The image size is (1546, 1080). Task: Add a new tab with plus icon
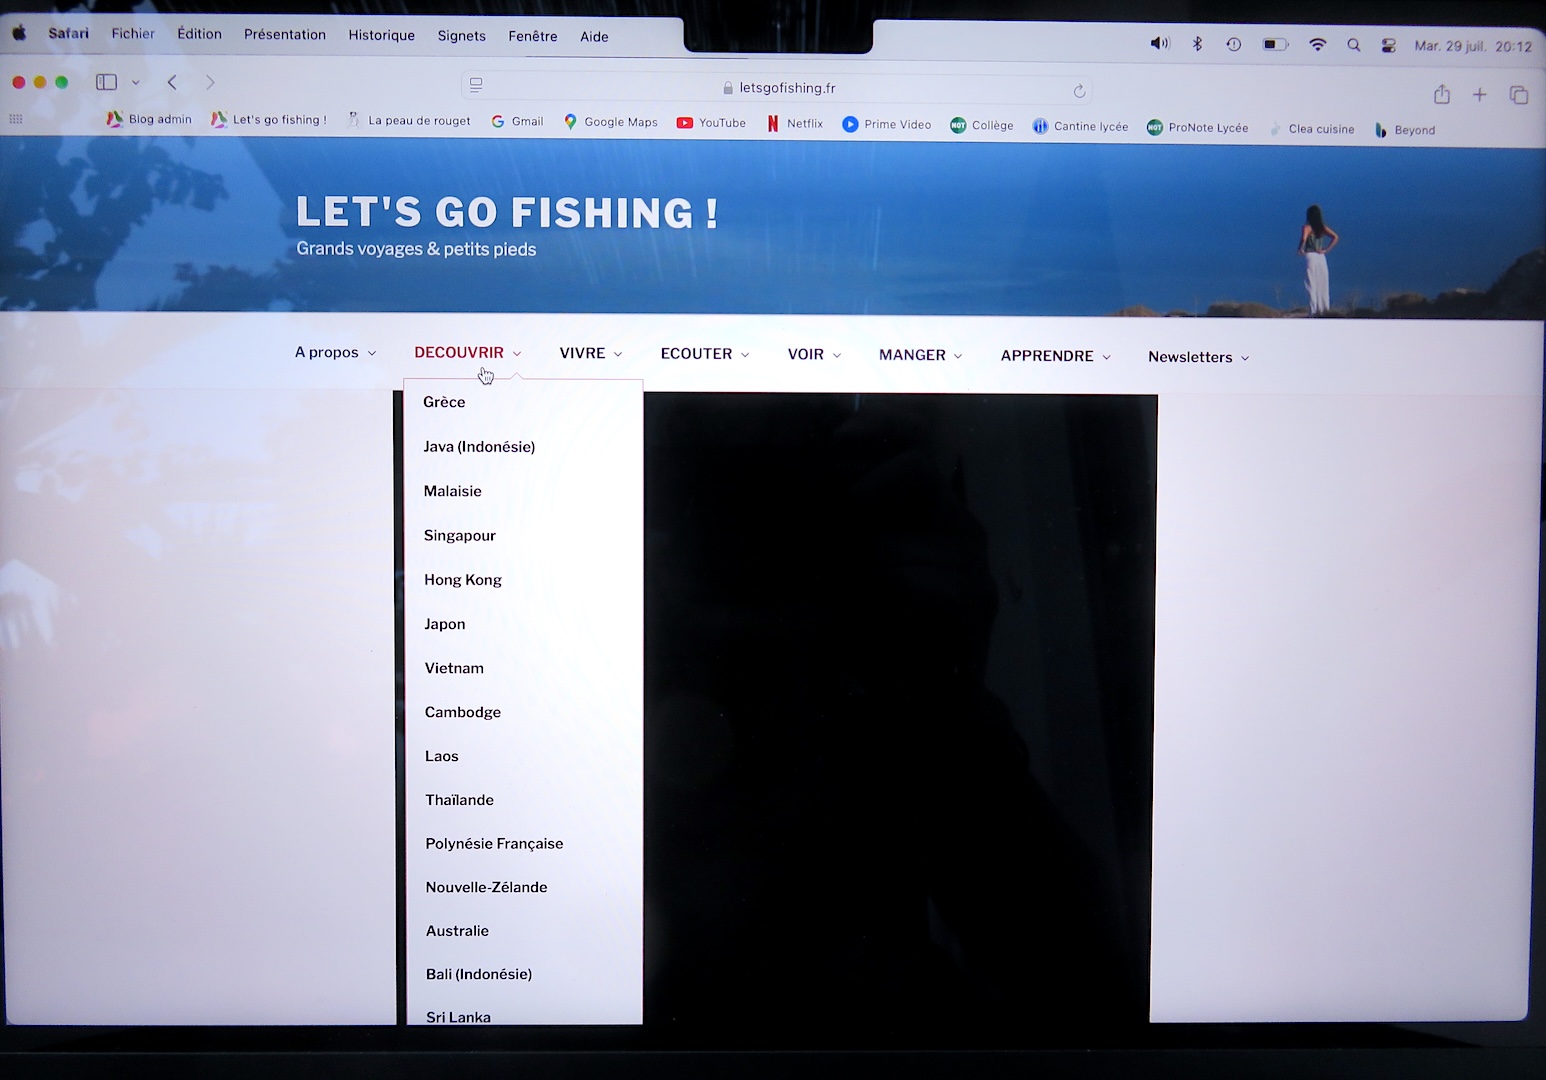click(1480, 95)
